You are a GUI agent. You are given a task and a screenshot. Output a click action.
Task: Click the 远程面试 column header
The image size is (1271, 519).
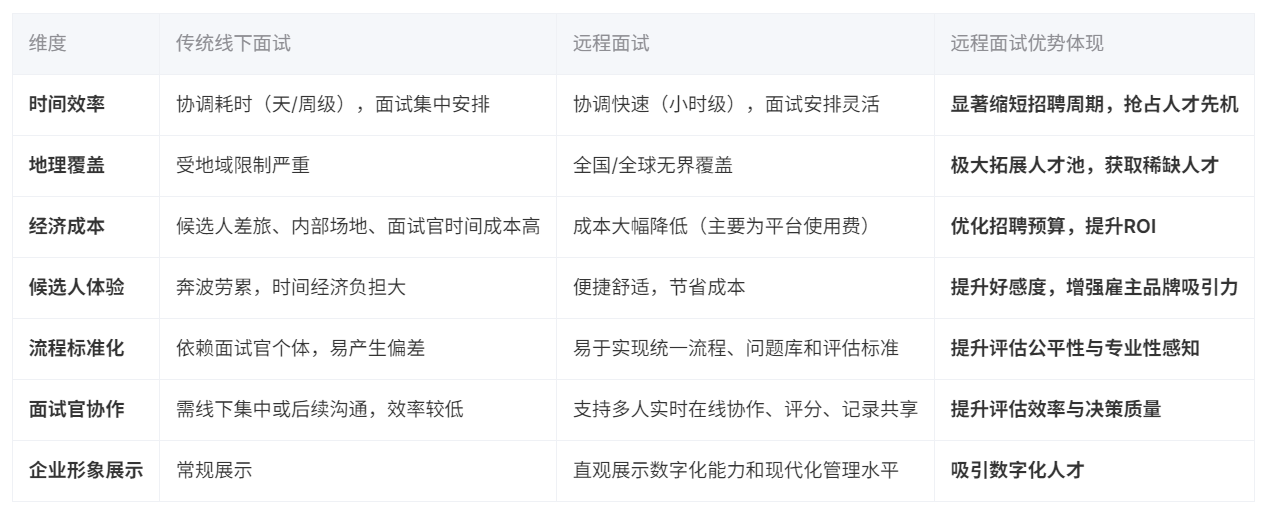pyautogui.click(x=610, y=44)
